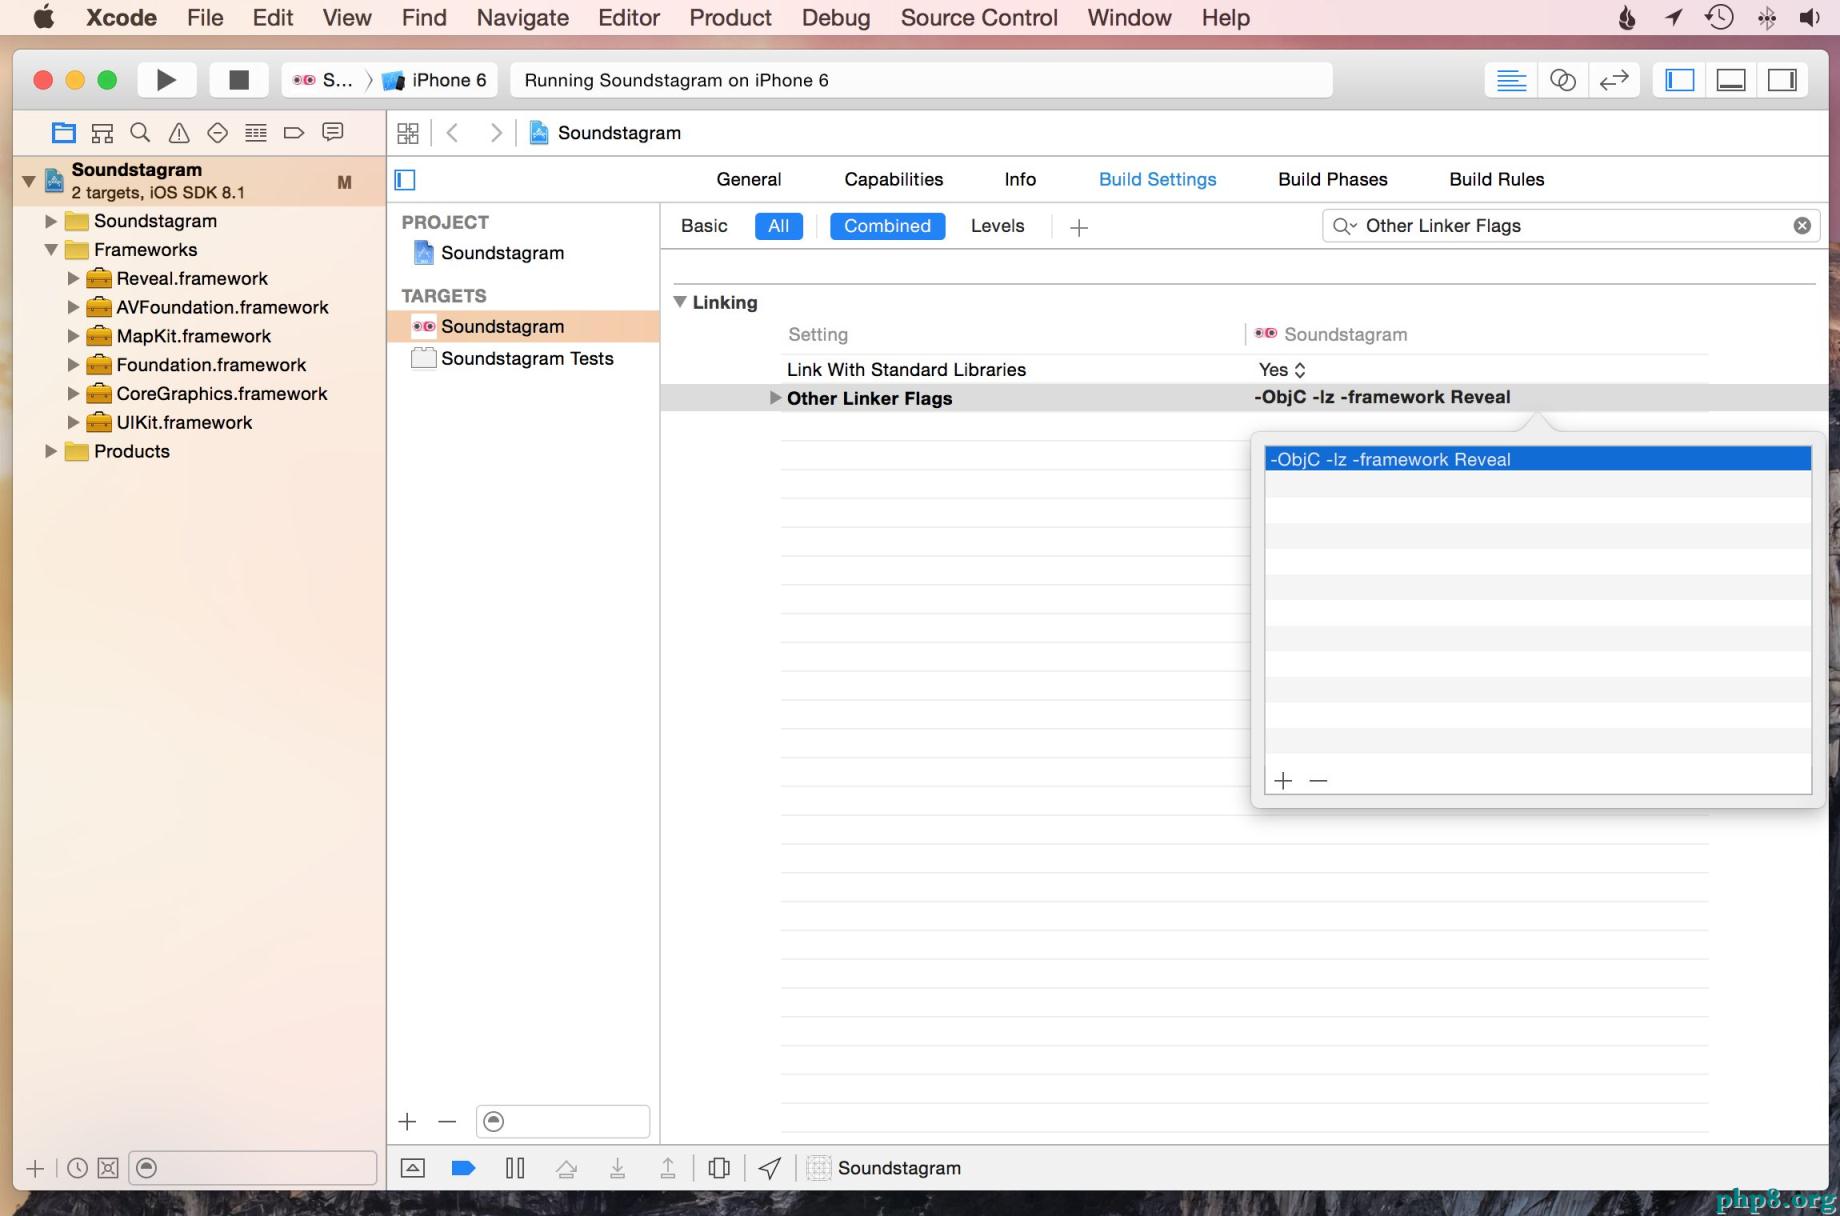
Task: Open the Find navigator magnifier icon
Action: (x=140, y=132)
